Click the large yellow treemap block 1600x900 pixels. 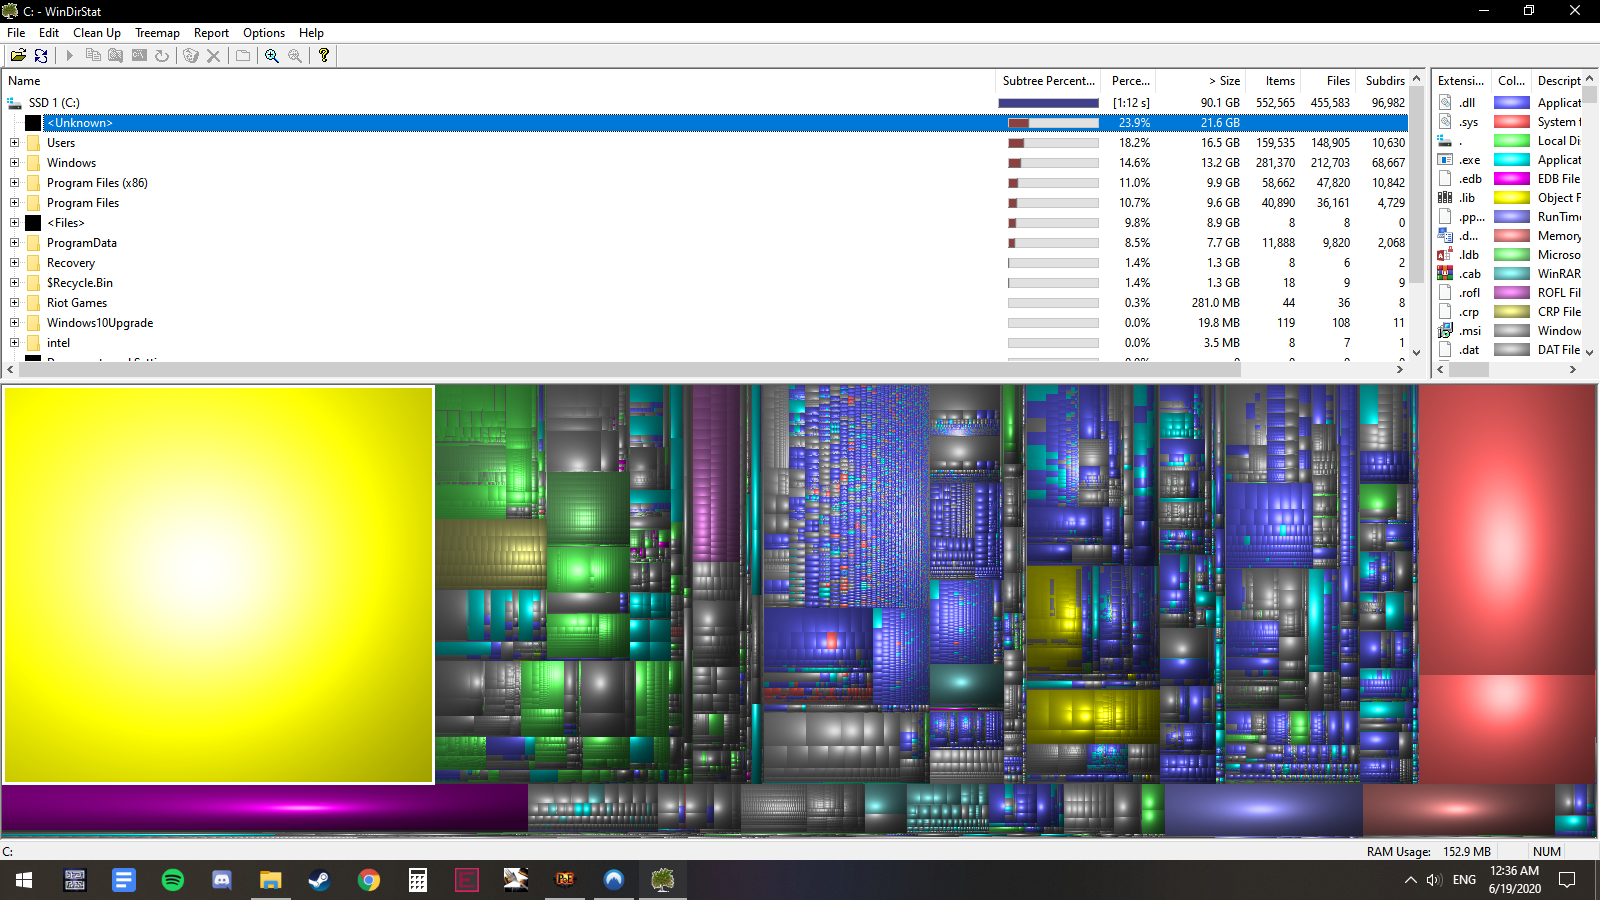pos(219,585)
